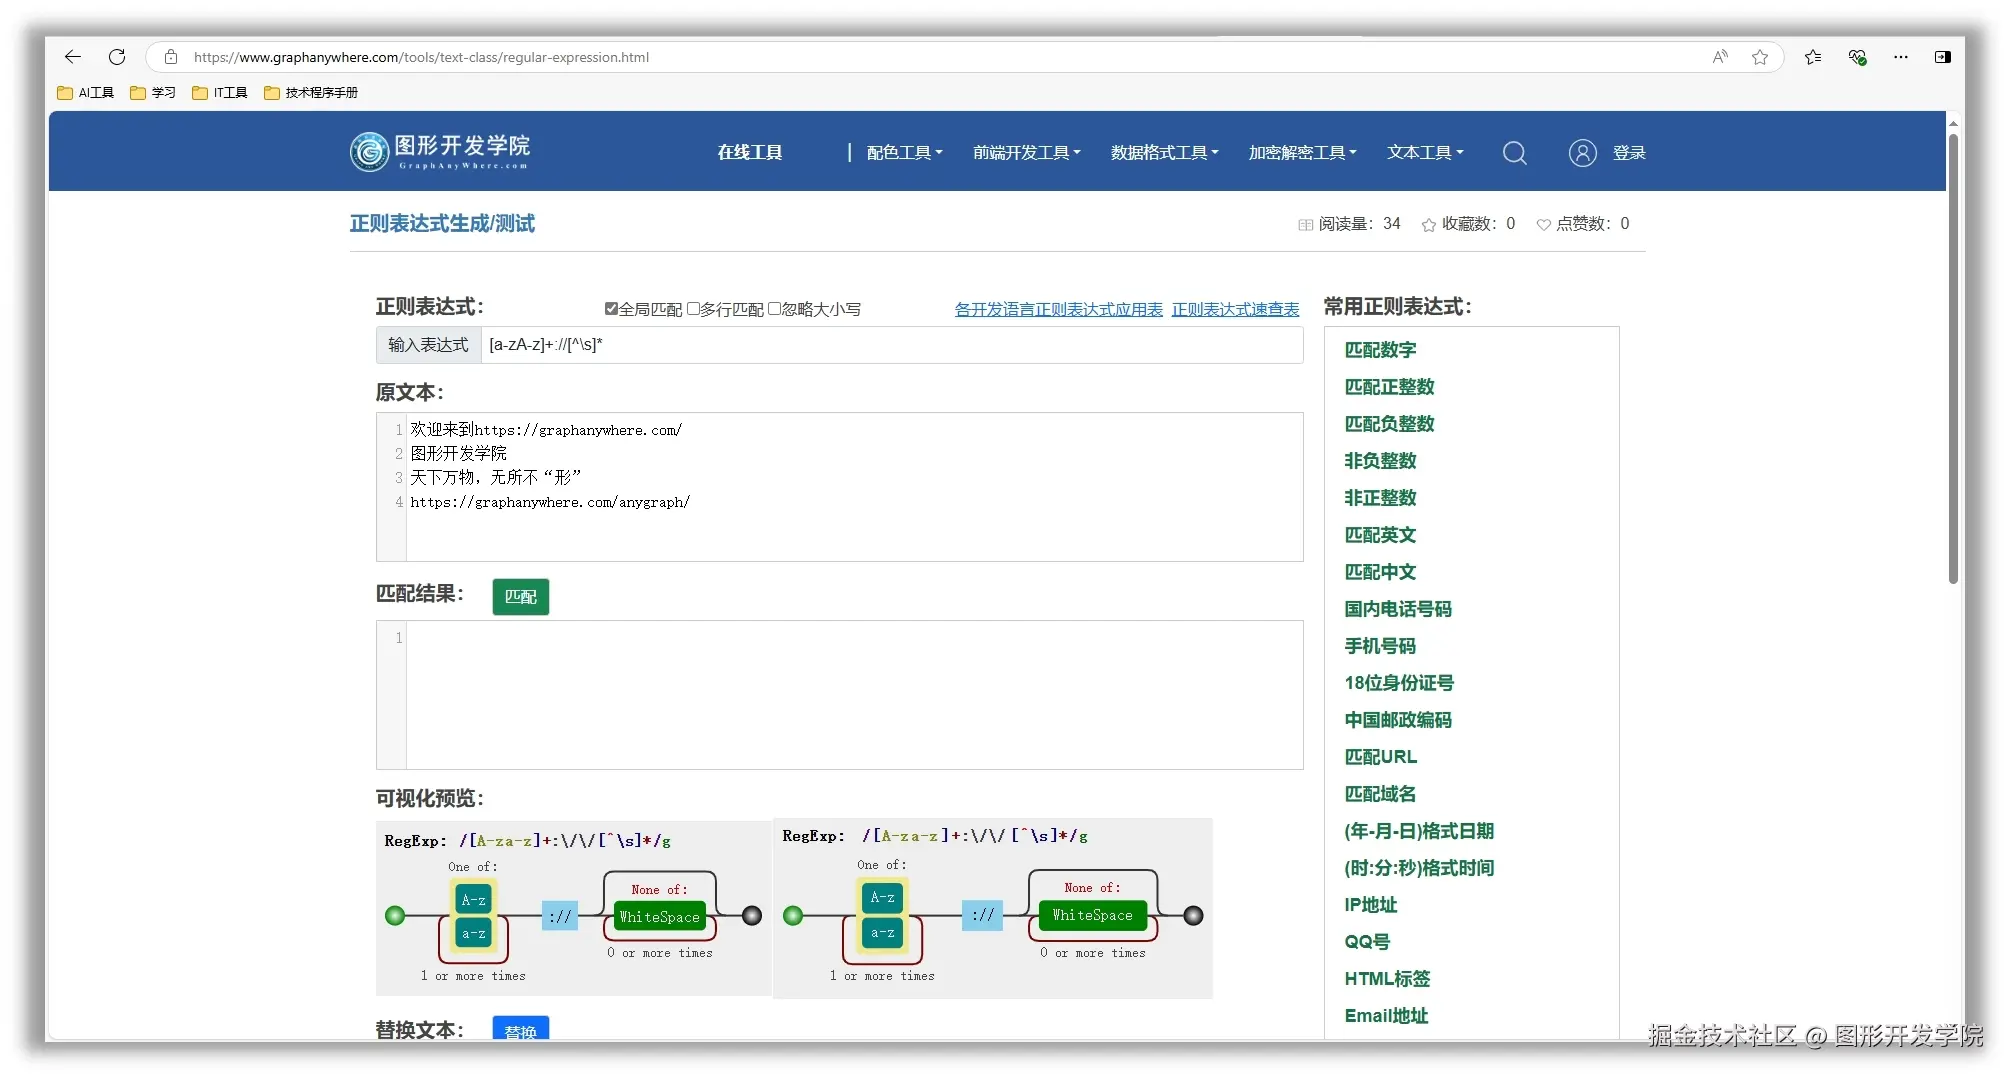The image size is (2012, 1078).
Task: Bookmark this page with the star icon
Action: [x=1760, y=57]
